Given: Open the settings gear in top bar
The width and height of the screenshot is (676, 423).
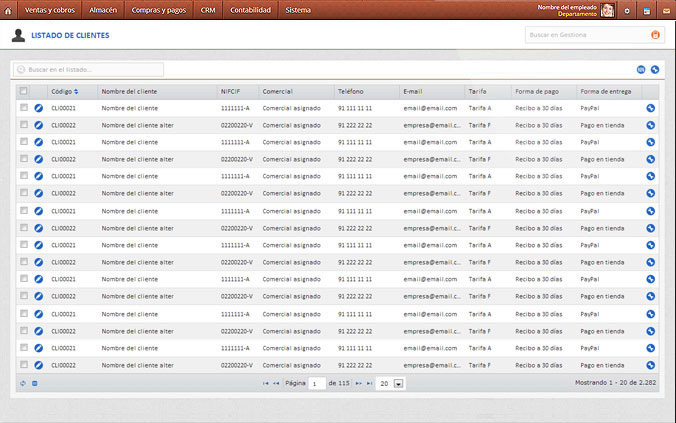Looking at the screenshot, I should pyautogui.click(x=627, y=10).
